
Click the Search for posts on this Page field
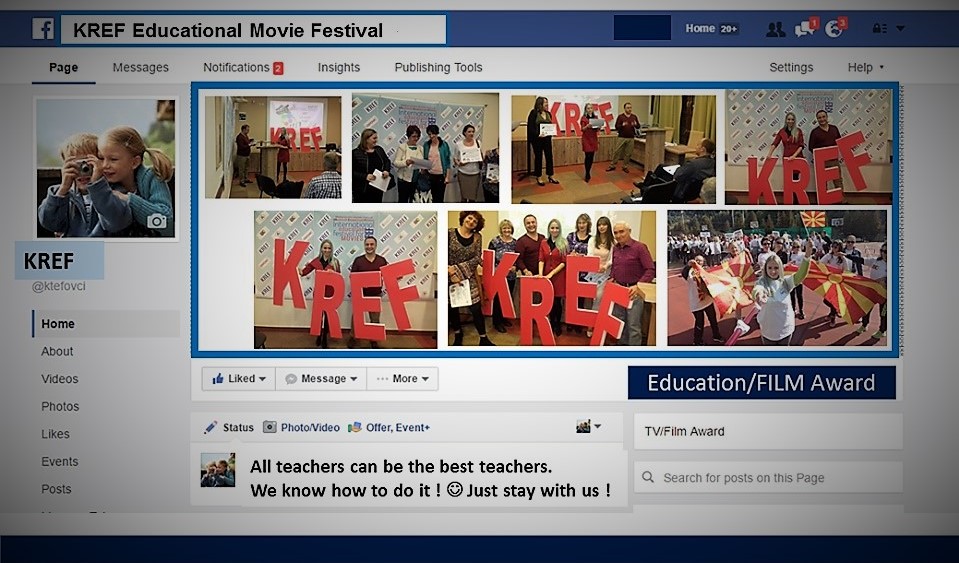click(768, 477)
